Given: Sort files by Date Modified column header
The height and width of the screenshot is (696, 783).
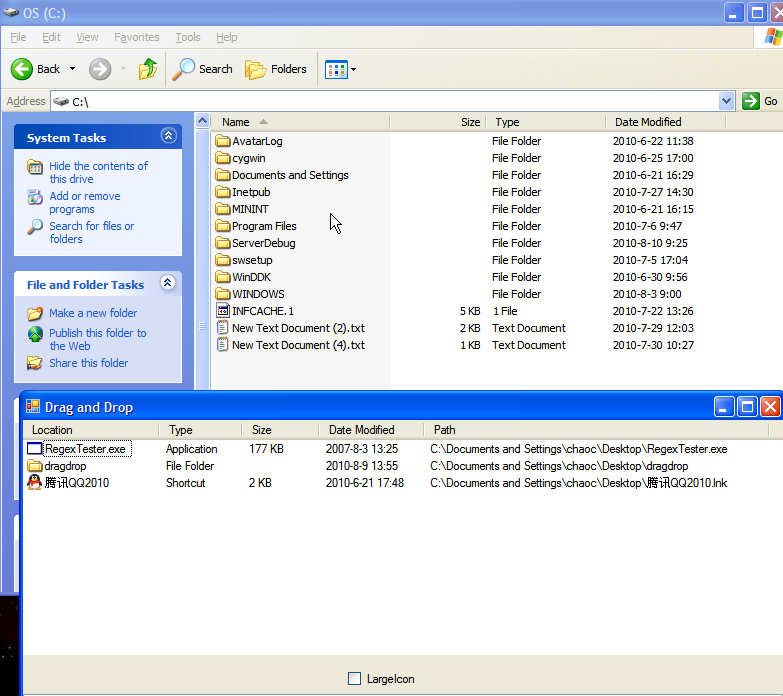Looking at the screenshot, I should tap(647, 122).
